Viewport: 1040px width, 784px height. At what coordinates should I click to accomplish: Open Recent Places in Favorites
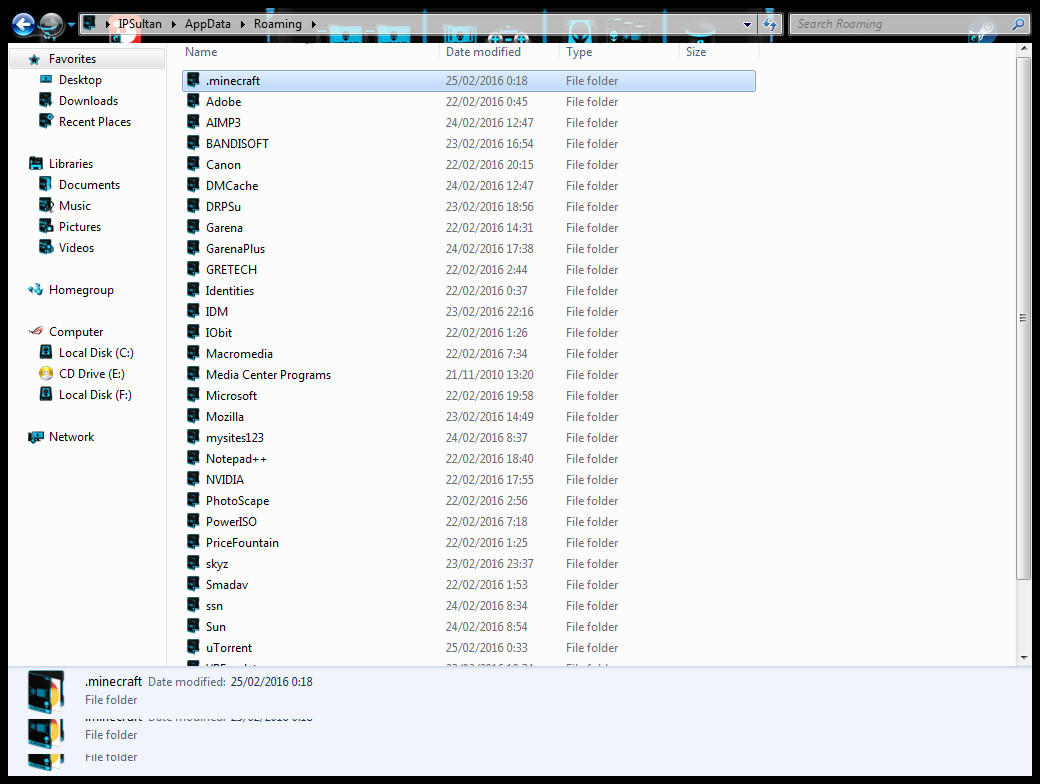pyautogui.click(x=95, y=122)
